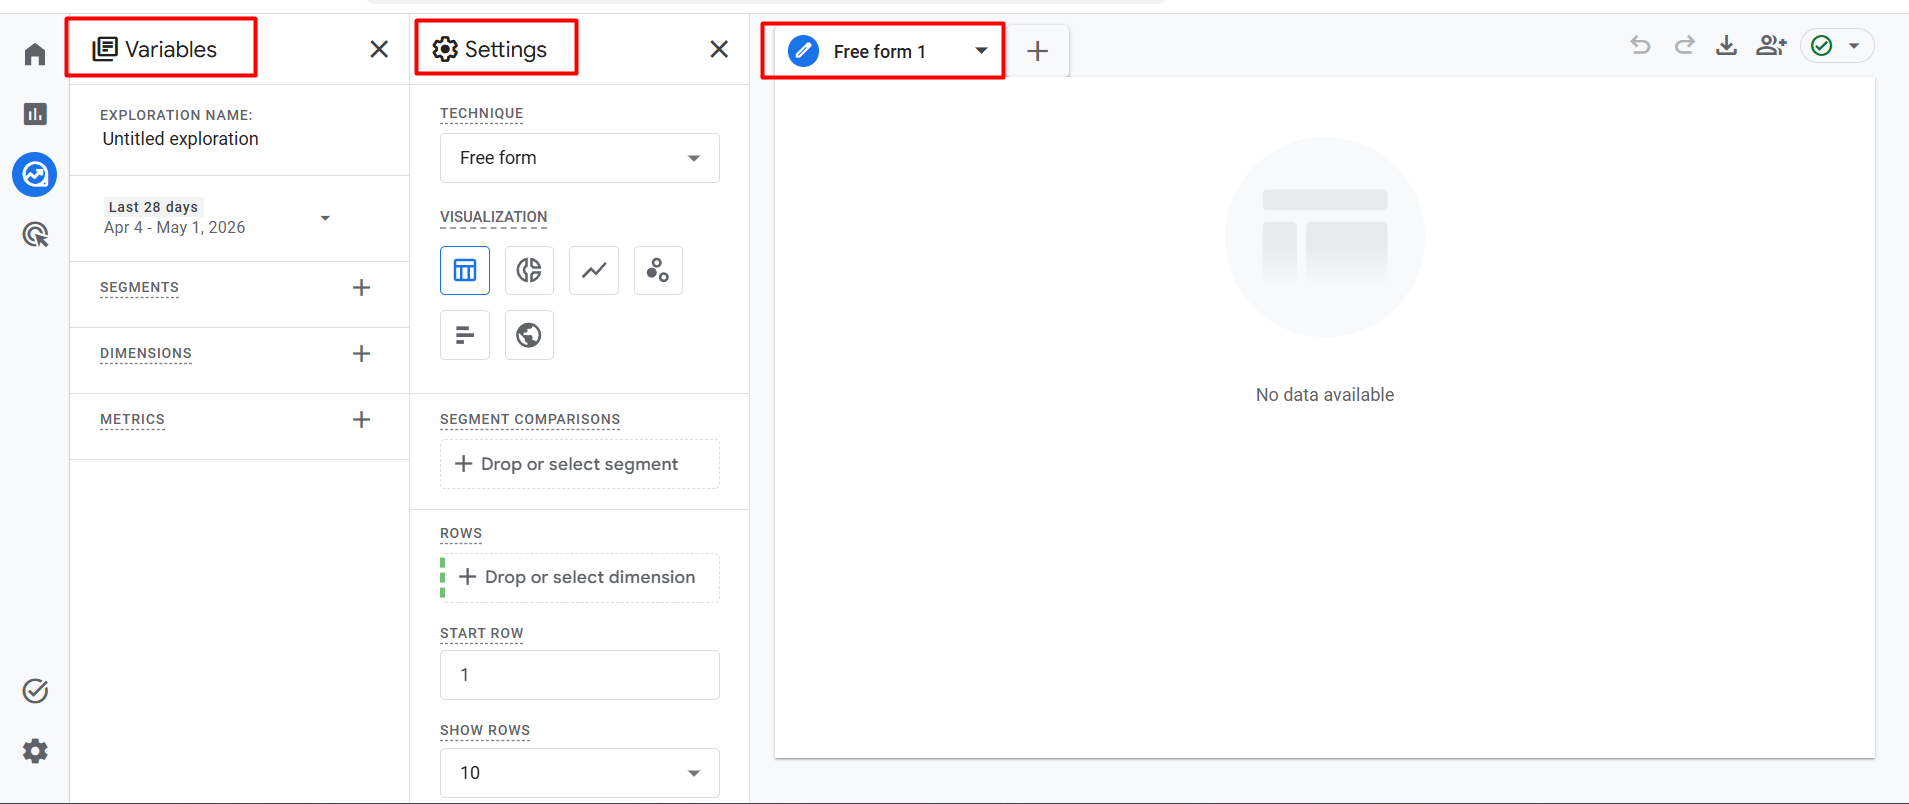This screenshot has height=804, width=1909.
Task: Select Donut chart visualization
Action: 529,270
